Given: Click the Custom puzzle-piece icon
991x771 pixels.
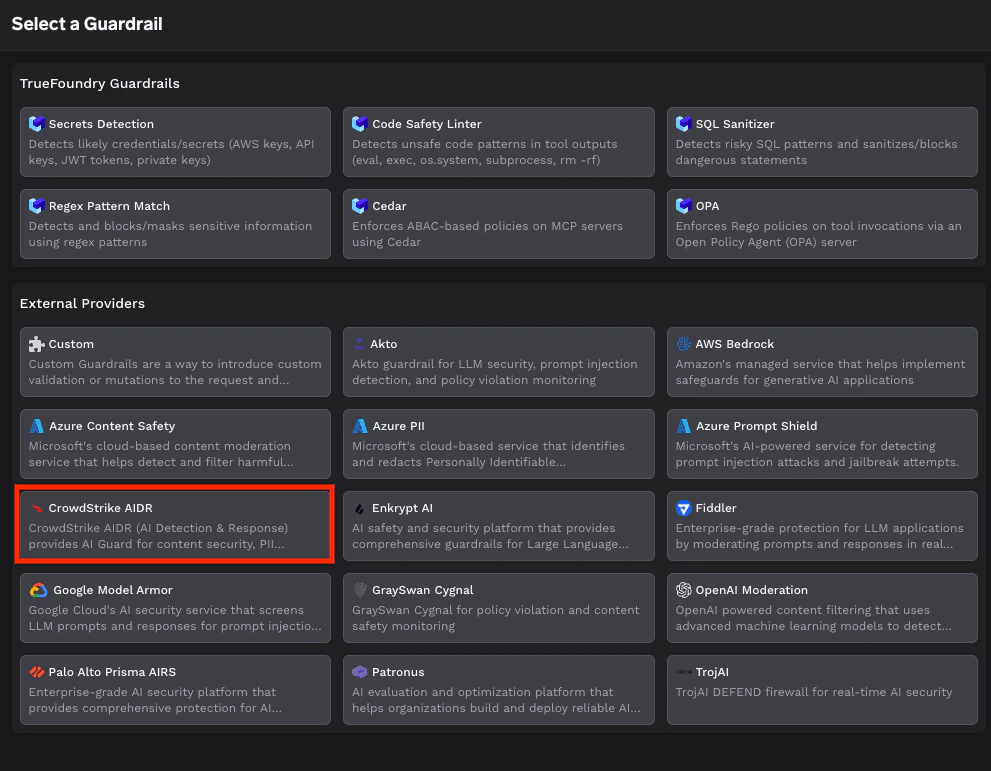Looking at the screenshot, I should pyautogui.click(x=37, y=344).
